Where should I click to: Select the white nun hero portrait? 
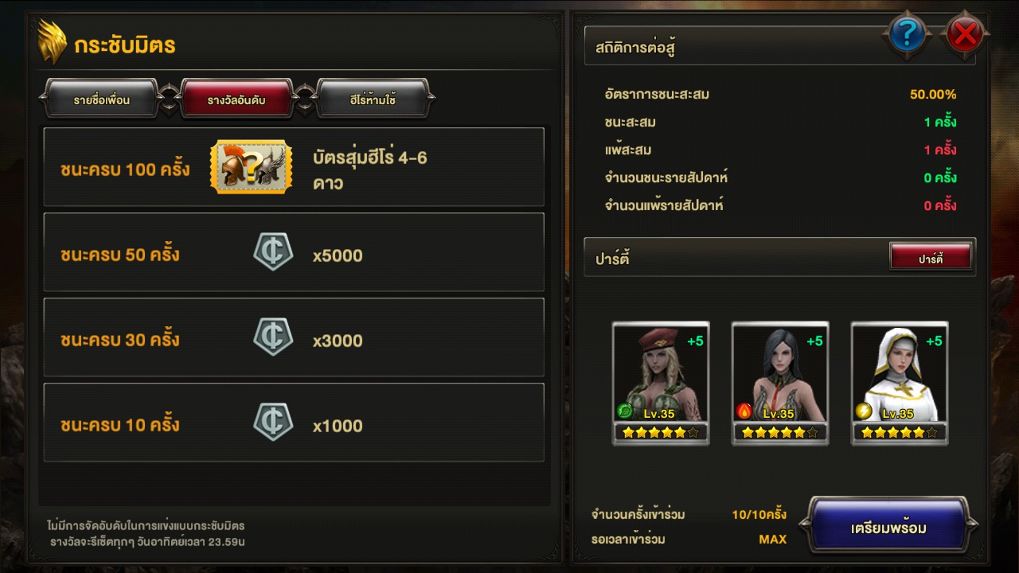(x=899, y=383)
